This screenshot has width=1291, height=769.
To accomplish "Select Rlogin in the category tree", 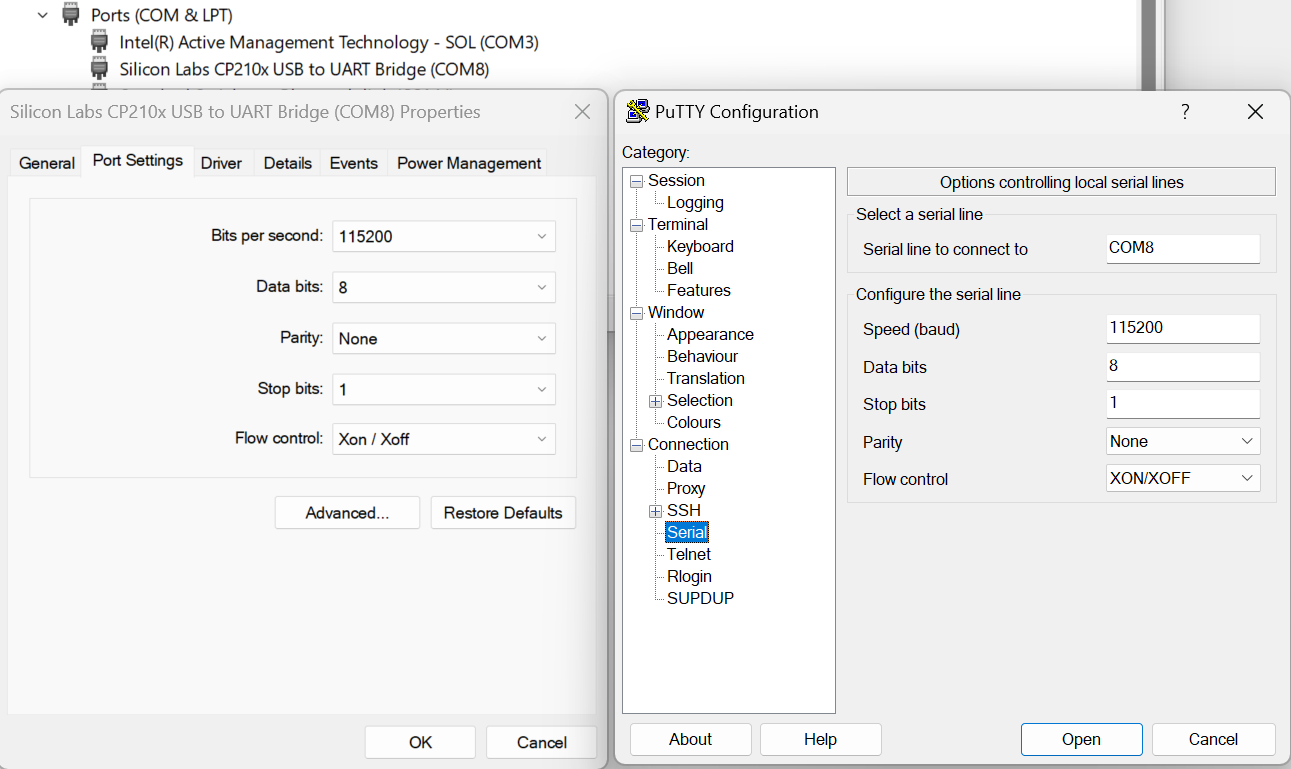I will [689, 577].
